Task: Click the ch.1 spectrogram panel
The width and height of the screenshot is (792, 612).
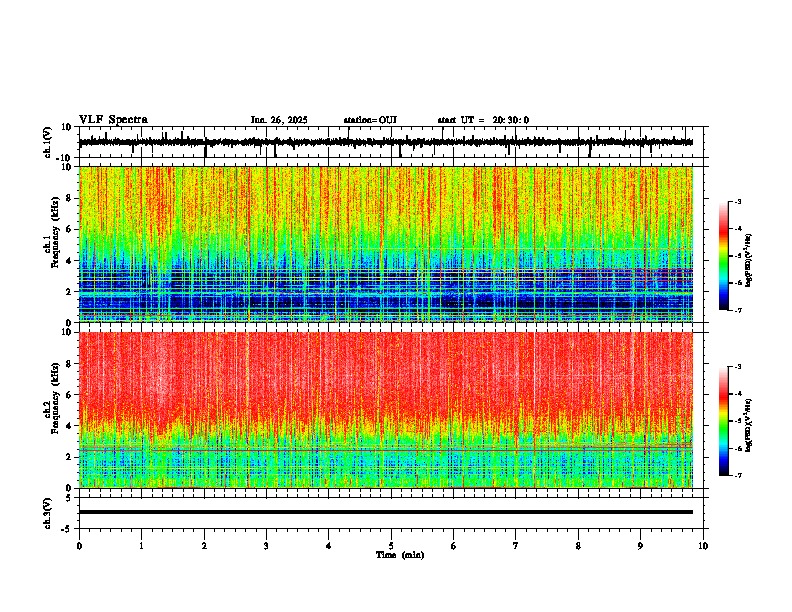Action: tap(386, 244)
